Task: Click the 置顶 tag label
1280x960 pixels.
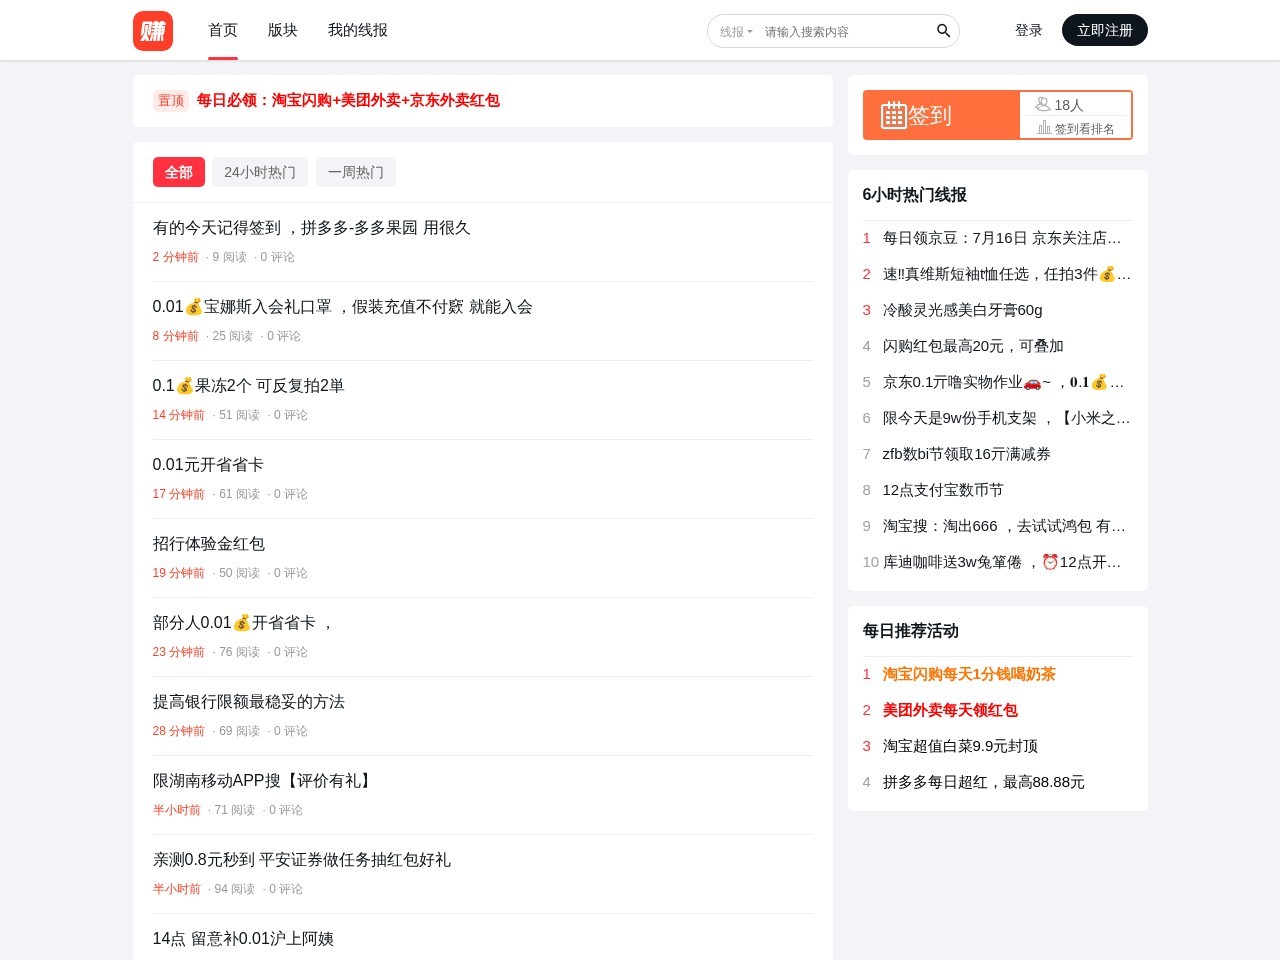Action: tap(171, 100)
